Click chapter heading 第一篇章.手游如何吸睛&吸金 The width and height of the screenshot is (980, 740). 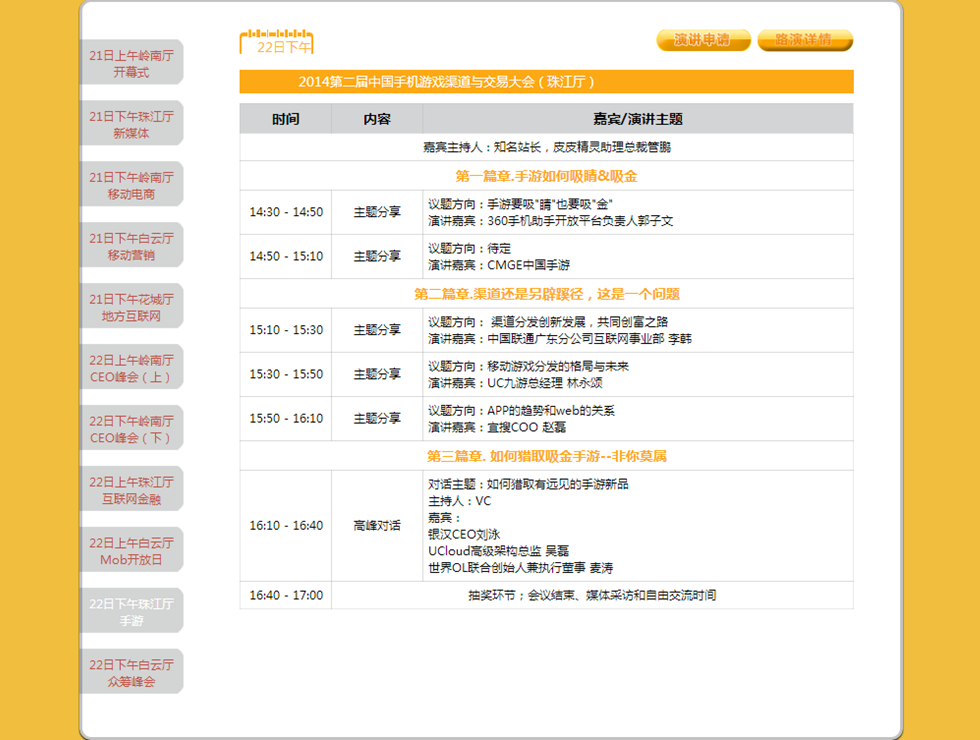coord(546,176)
